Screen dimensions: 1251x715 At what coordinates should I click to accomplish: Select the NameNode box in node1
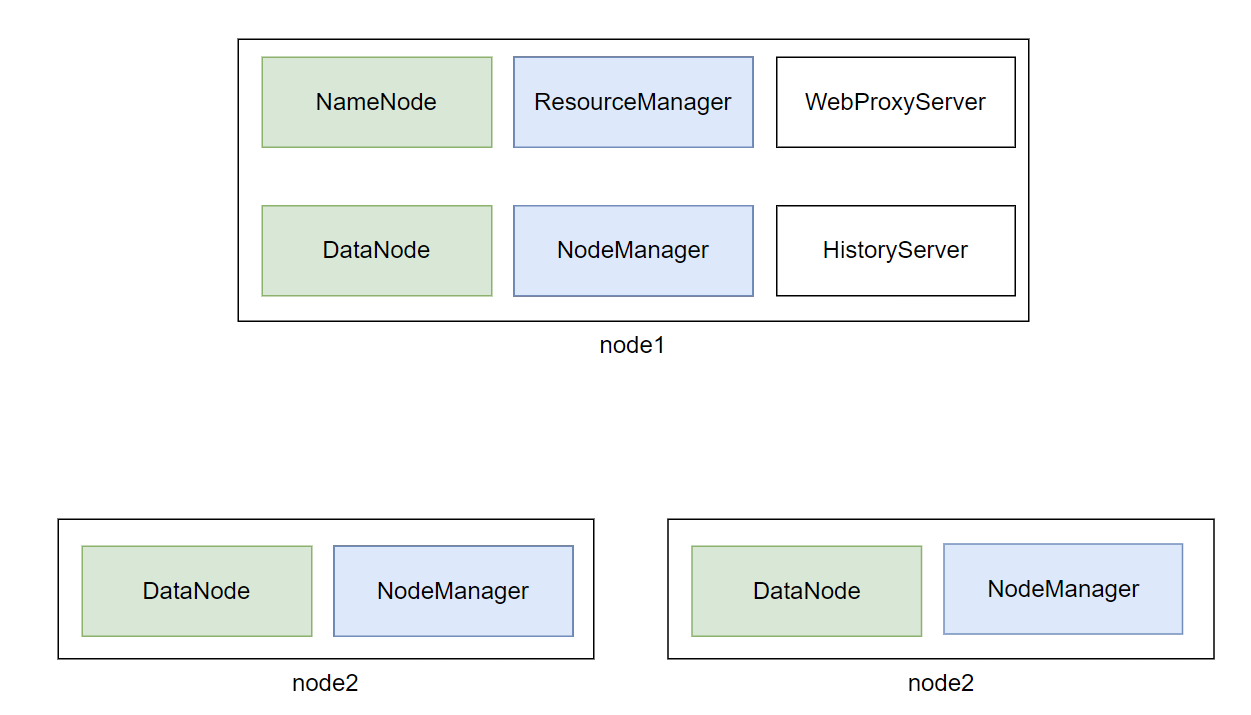(x=376, y=101)
